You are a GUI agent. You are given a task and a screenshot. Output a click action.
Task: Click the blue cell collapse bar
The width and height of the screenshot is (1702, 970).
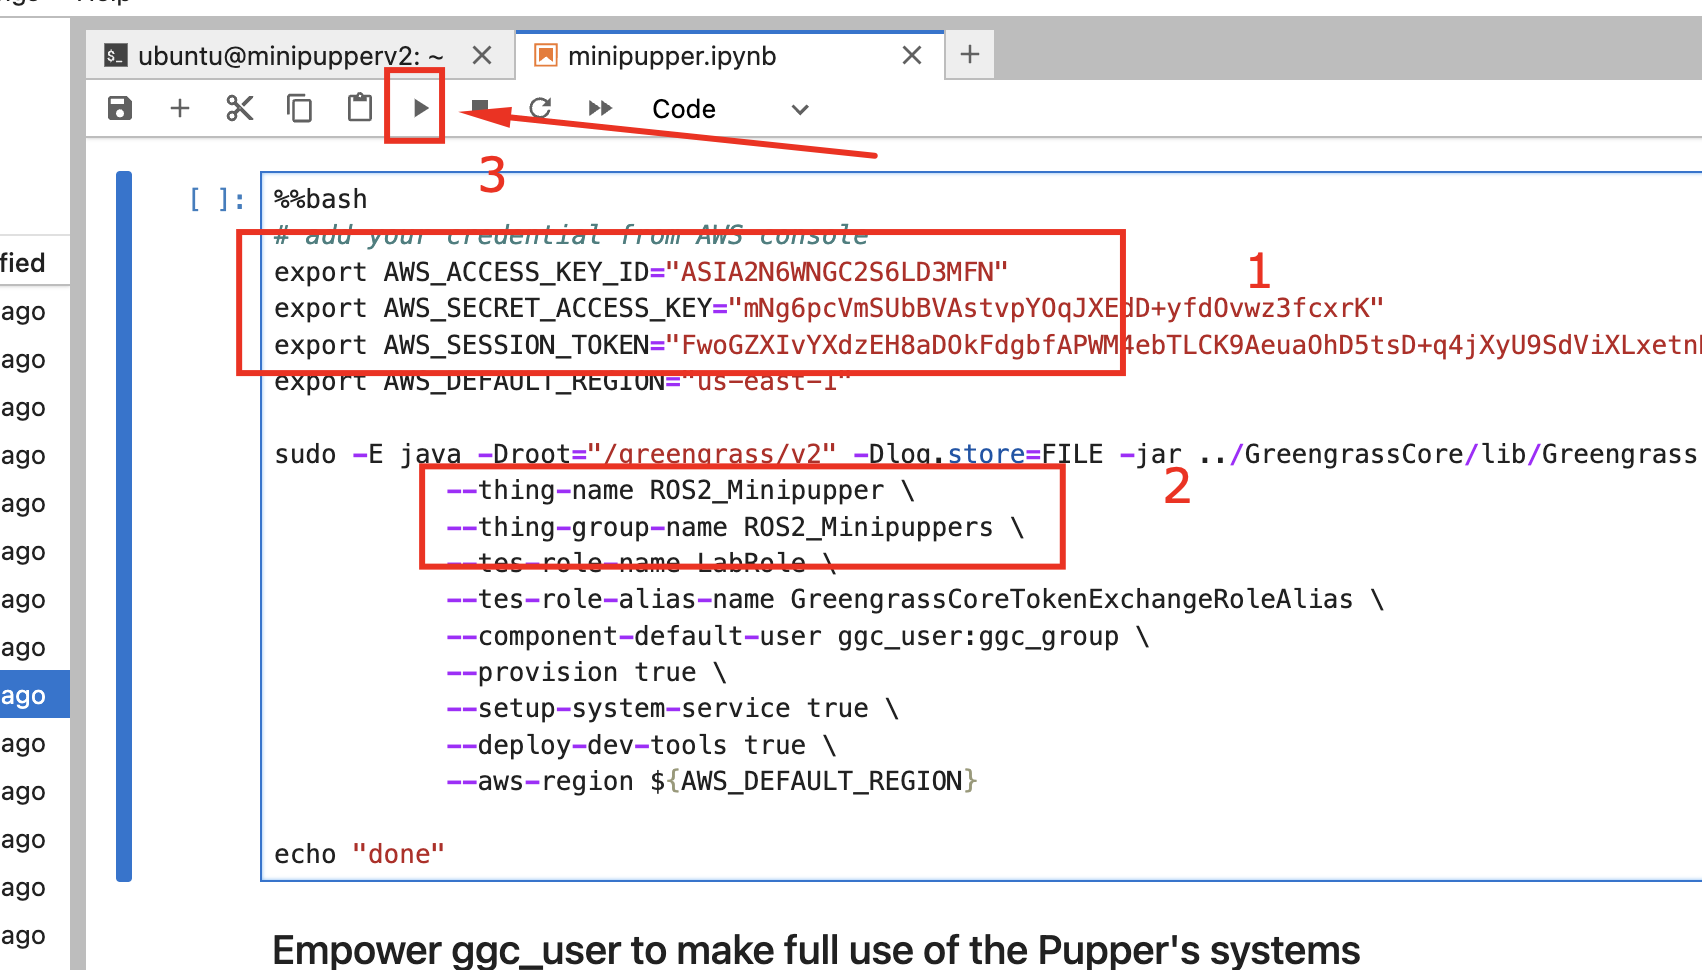coord(124,526)
